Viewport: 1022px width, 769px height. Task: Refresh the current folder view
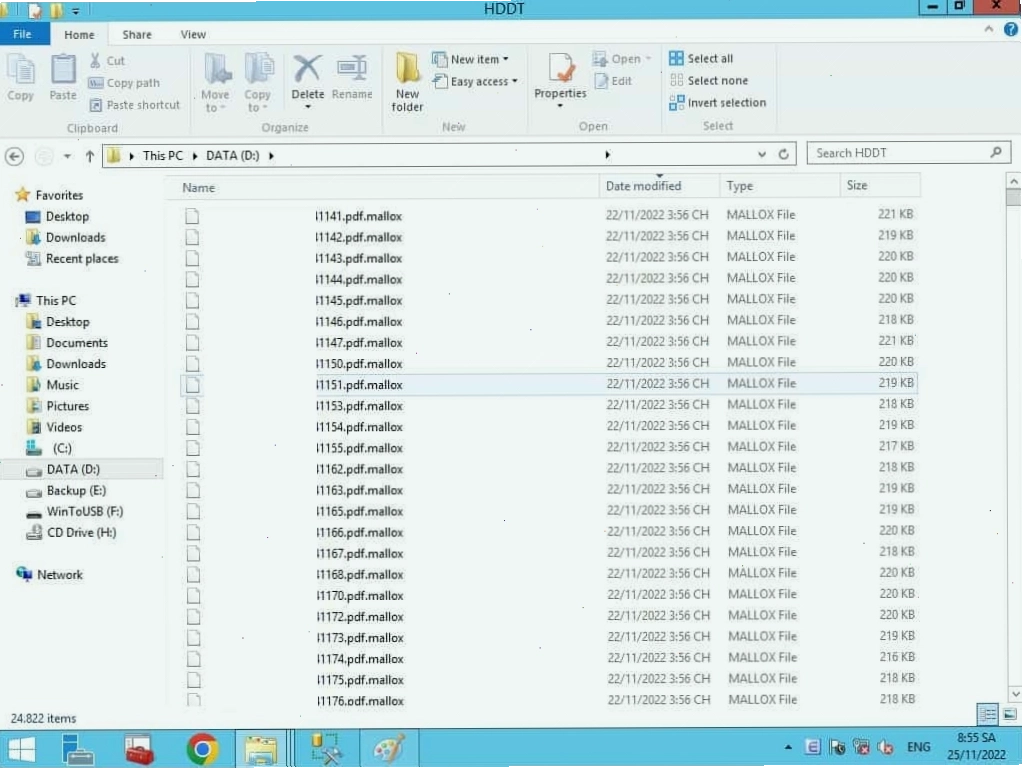click(x=783, y=154)
